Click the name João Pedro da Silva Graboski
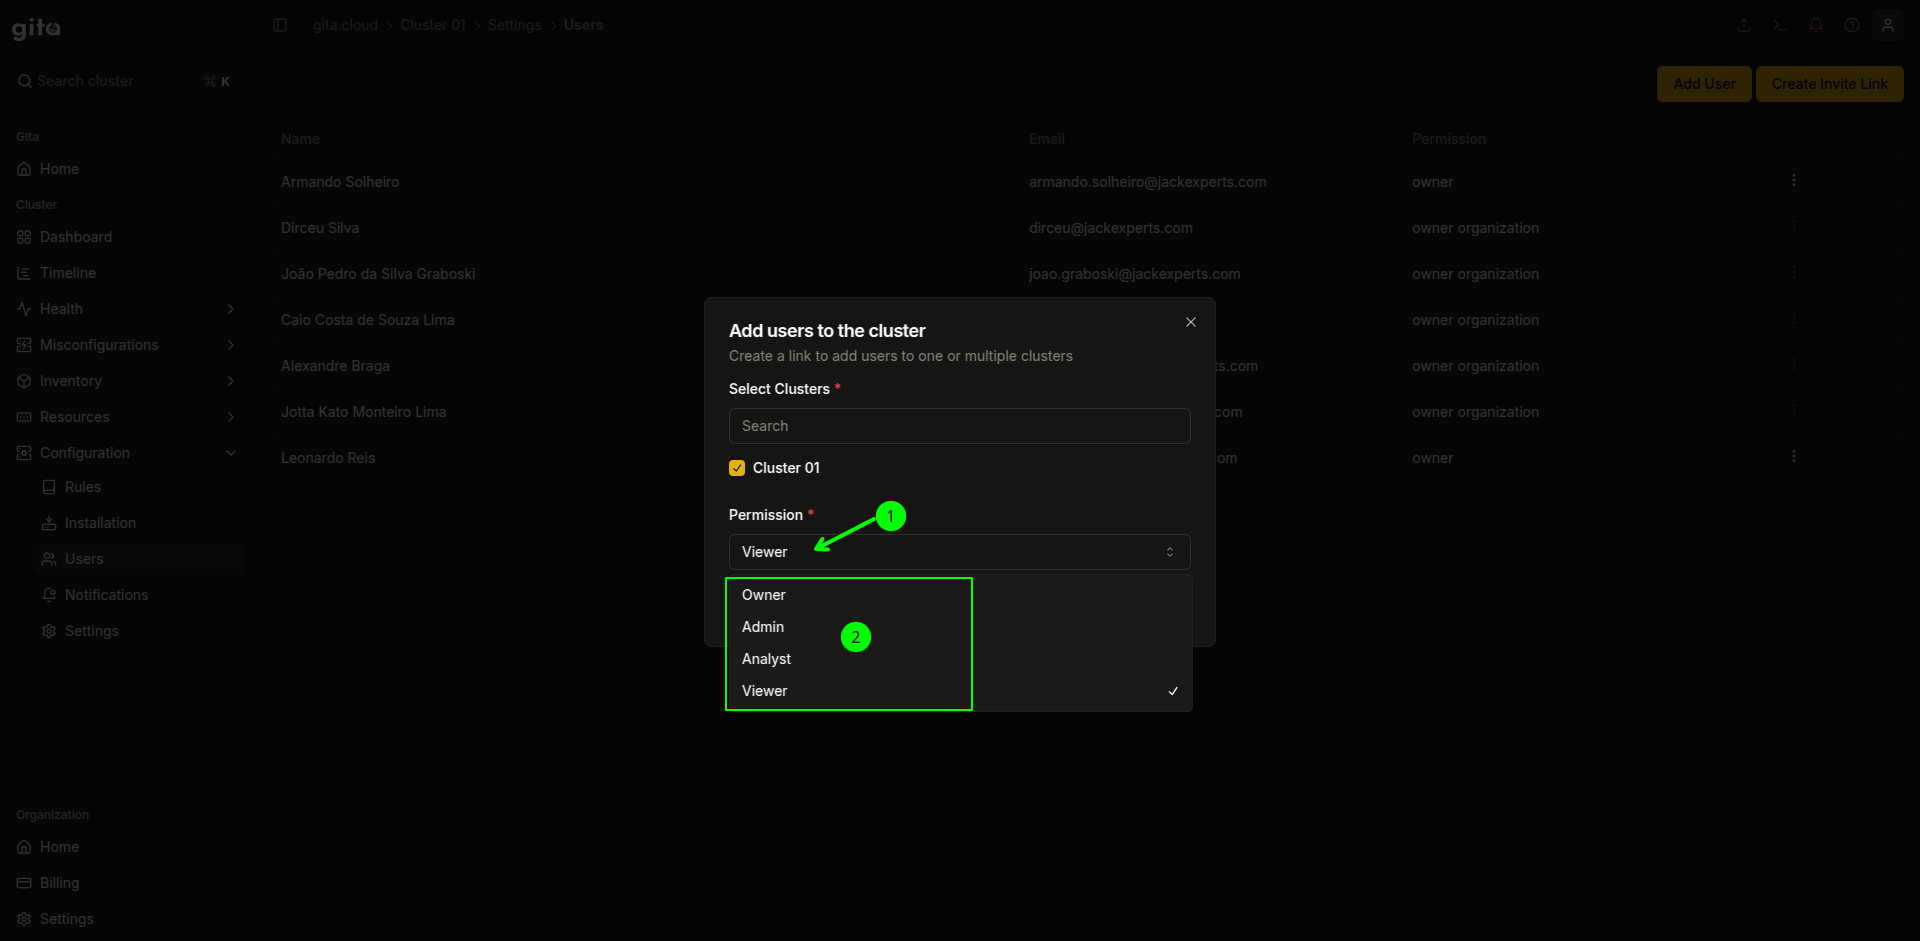 (378, 274)
